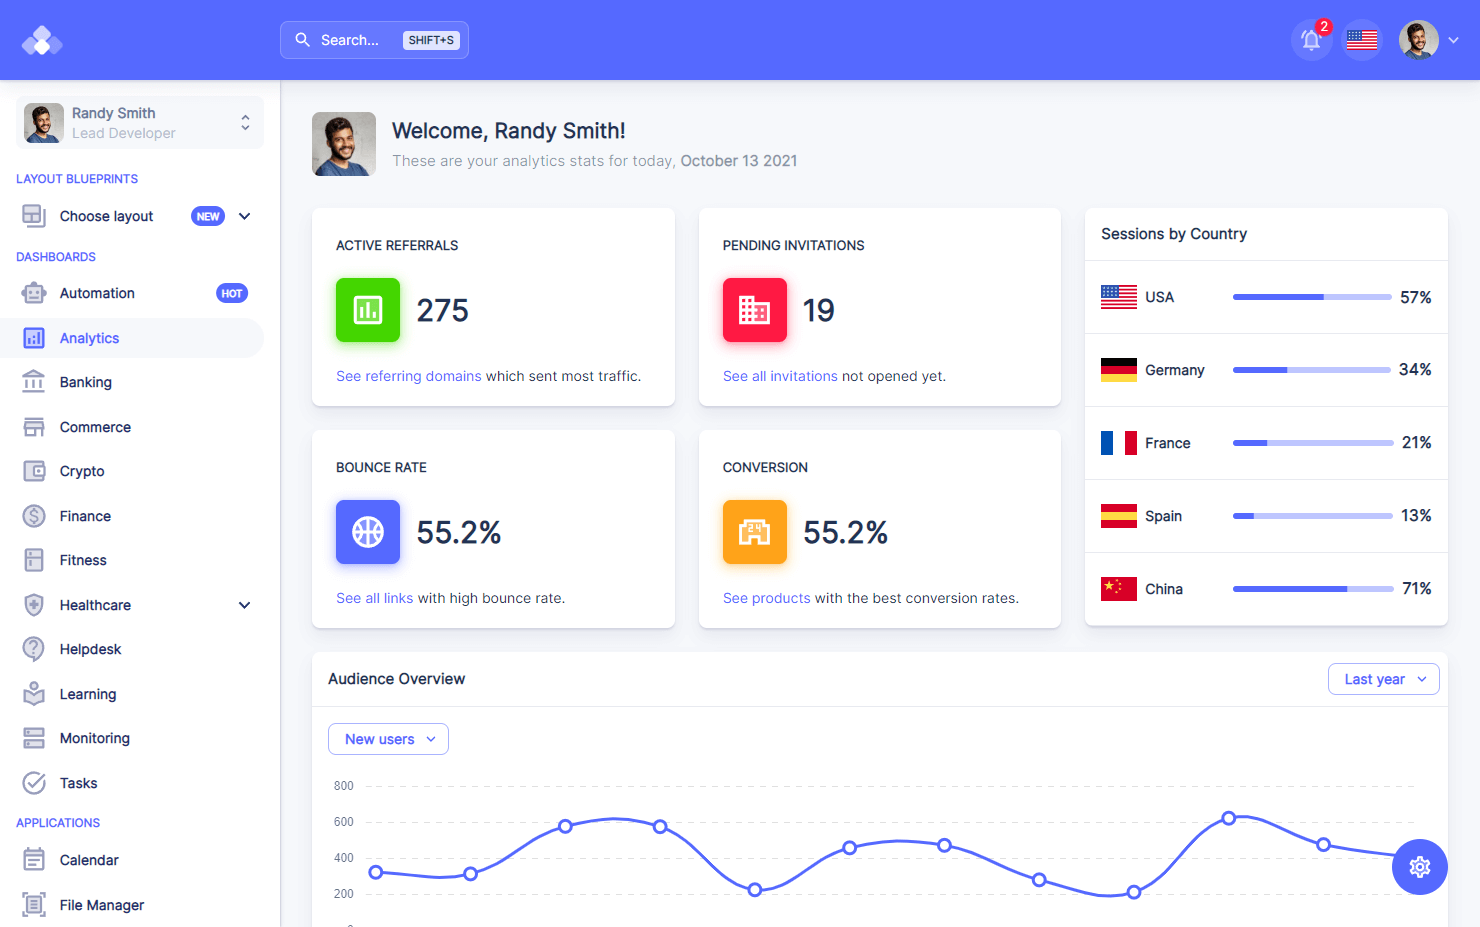Follow the See referring domains link
The image size is (1480, 927).
point(408,376)
